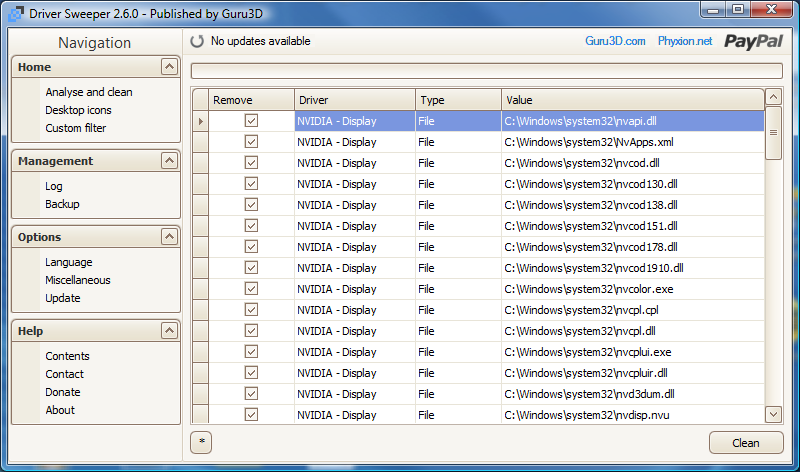
Task: Select the nvd3dum.dll path cell
Action: pyautogui.click(x=633, y=394)
